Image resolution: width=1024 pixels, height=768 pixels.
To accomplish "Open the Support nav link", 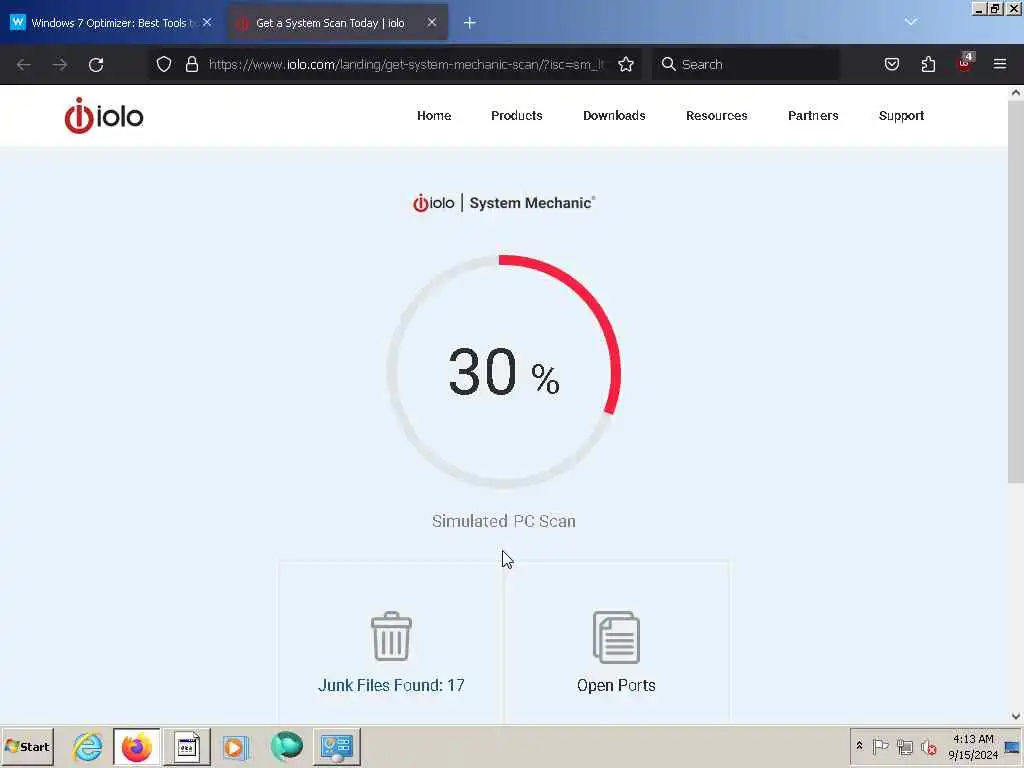I will (901, 116).
